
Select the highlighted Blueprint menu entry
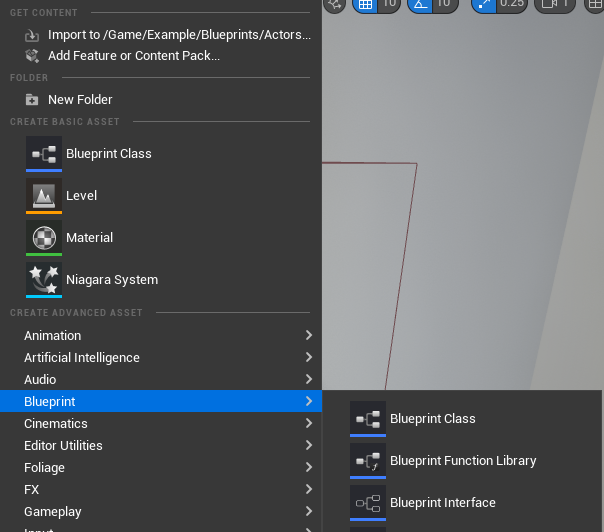point(161,401)
